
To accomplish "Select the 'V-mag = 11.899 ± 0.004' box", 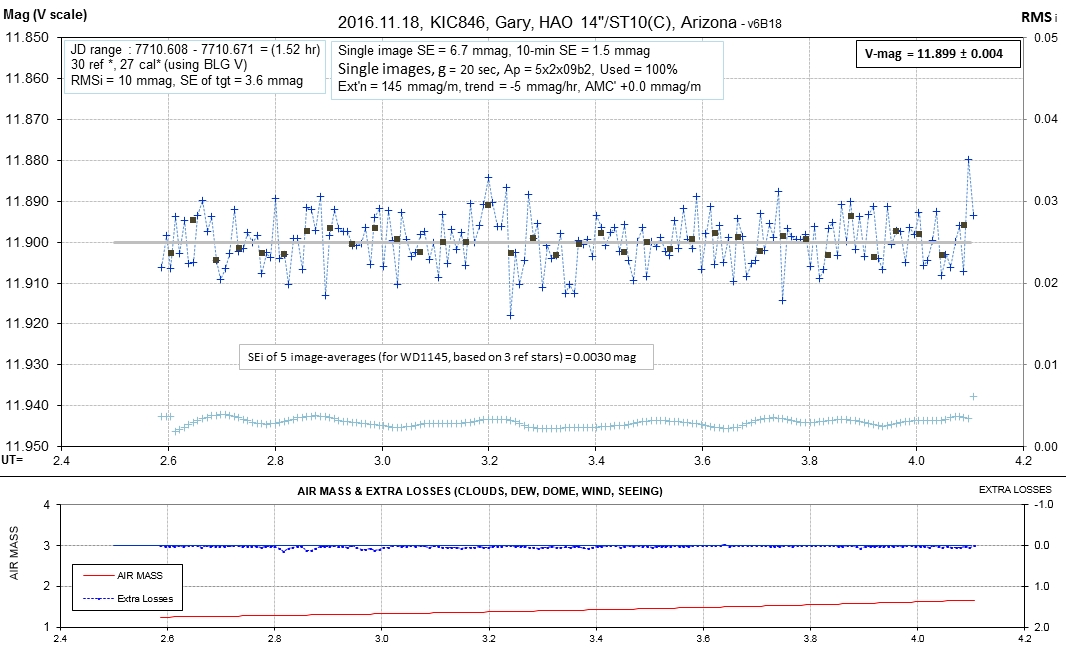I will point(938,54).
